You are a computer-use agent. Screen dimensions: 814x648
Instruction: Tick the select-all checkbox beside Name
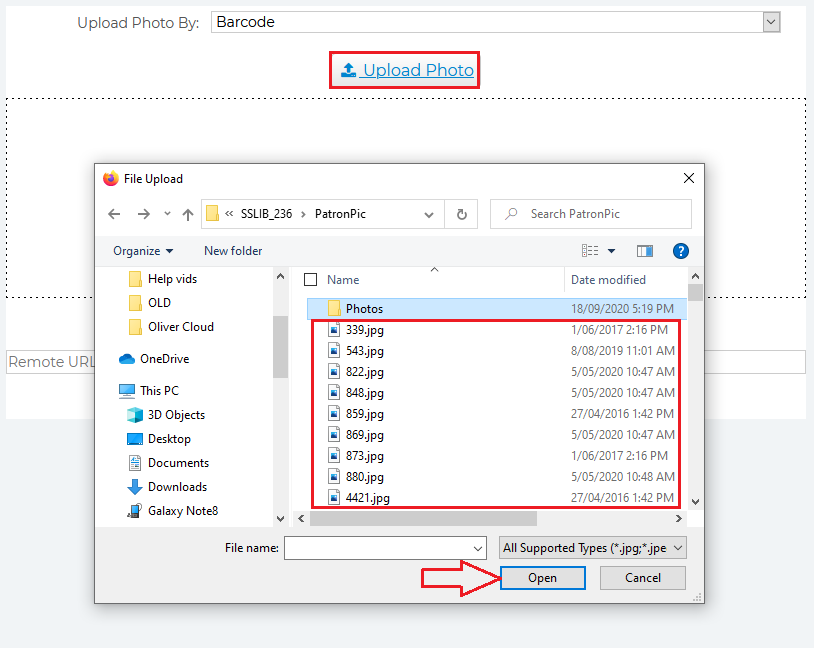[x=311, y=280]
